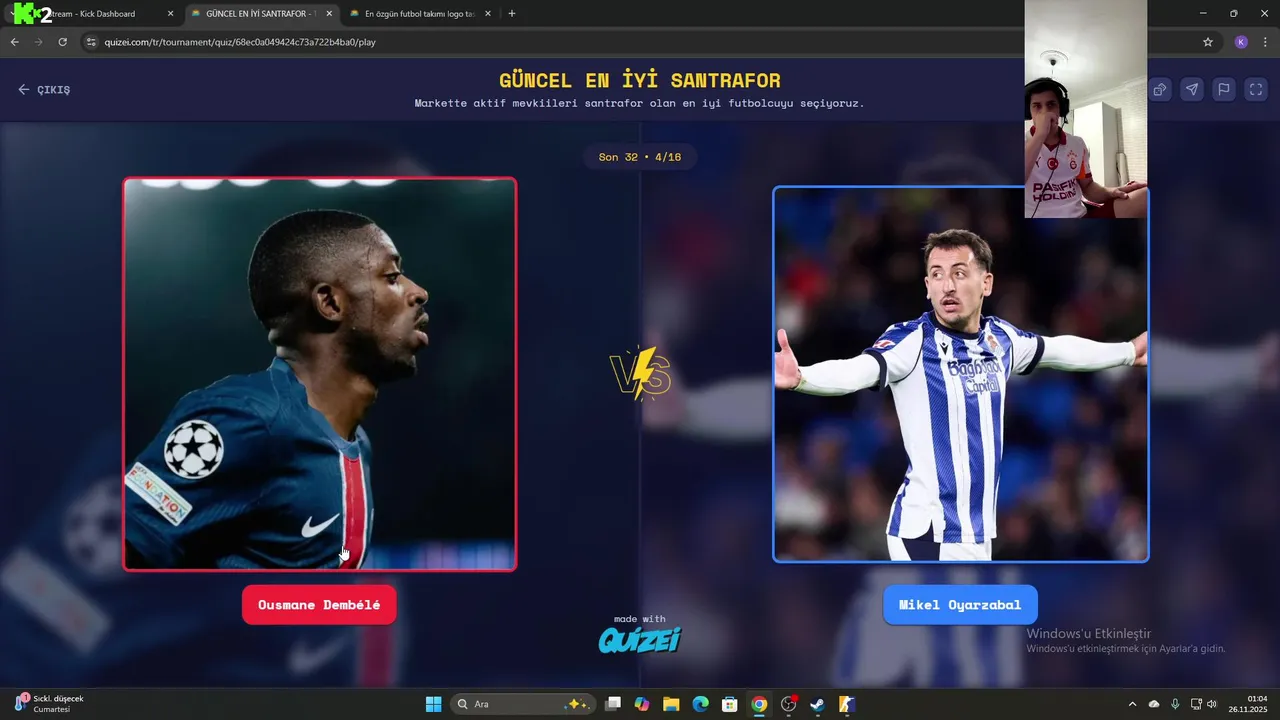Select the Ousmane Dembélé photo card
Viewport: 1280px width, 720px height.
(320, 374)
